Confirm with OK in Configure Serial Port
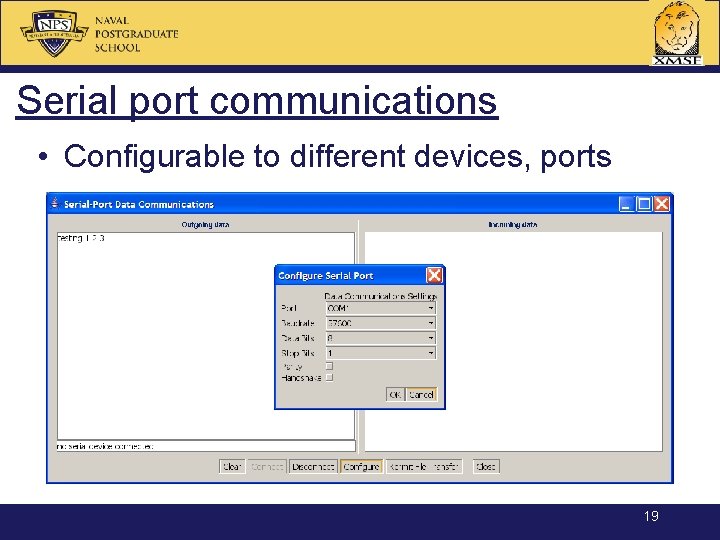 coord(395,394)
